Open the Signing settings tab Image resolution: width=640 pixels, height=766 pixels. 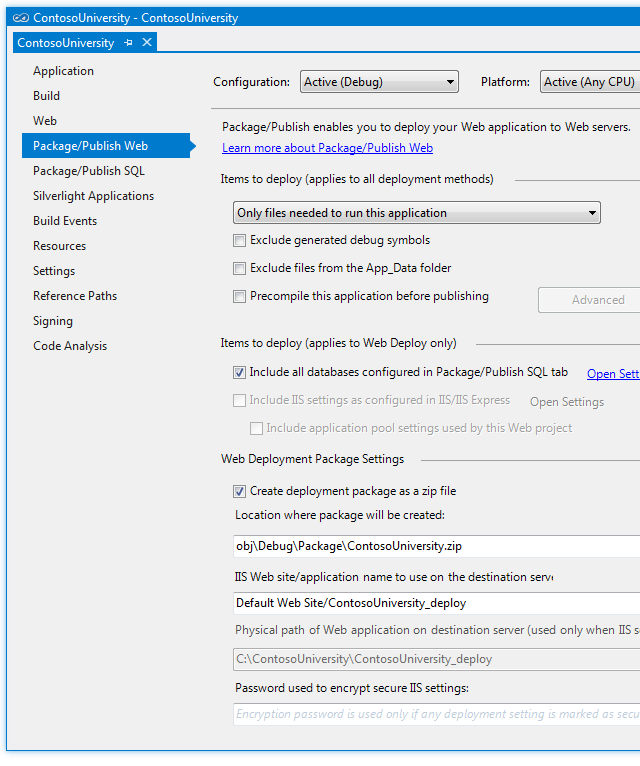[x=53, y=321]
